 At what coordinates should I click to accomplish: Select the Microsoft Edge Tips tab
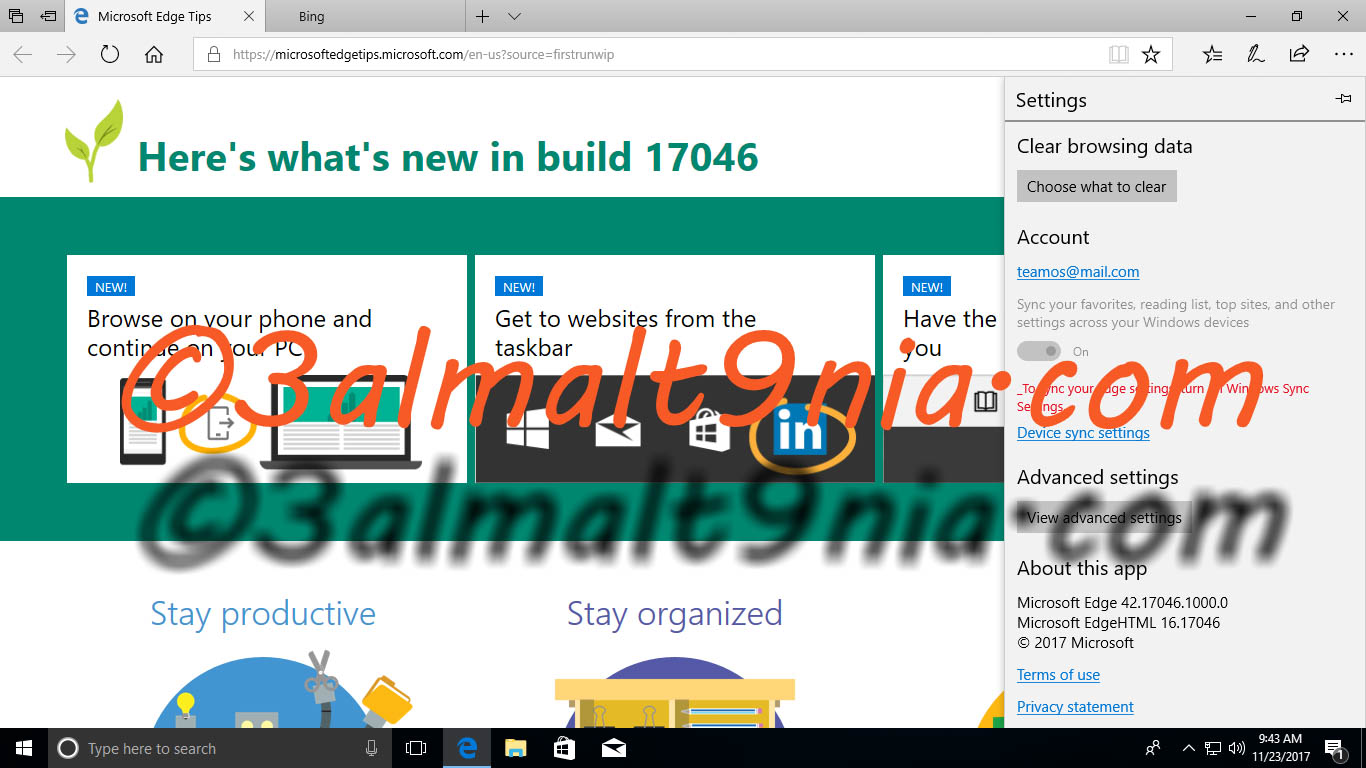pyautogui.click(x=155, y=16)
